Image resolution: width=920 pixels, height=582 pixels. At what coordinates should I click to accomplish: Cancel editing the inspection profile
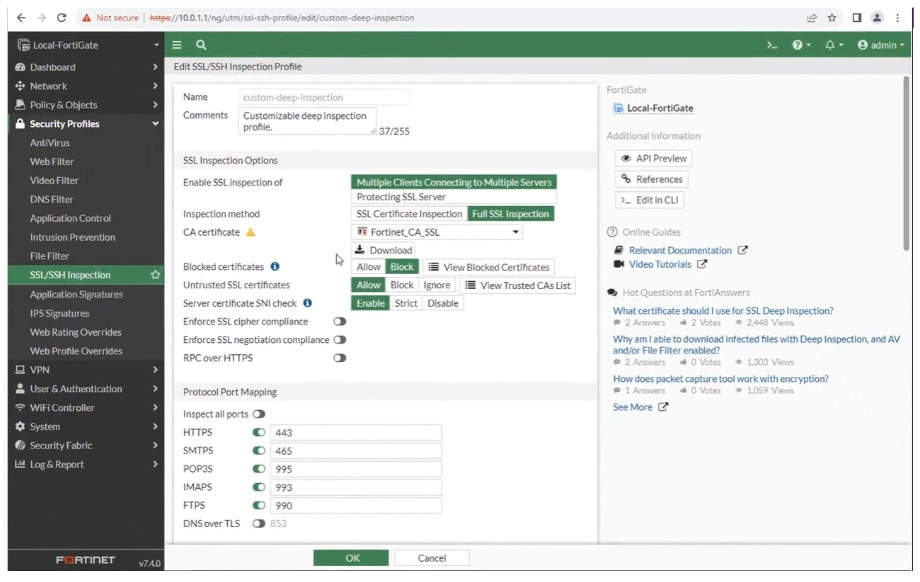point(432,558)
